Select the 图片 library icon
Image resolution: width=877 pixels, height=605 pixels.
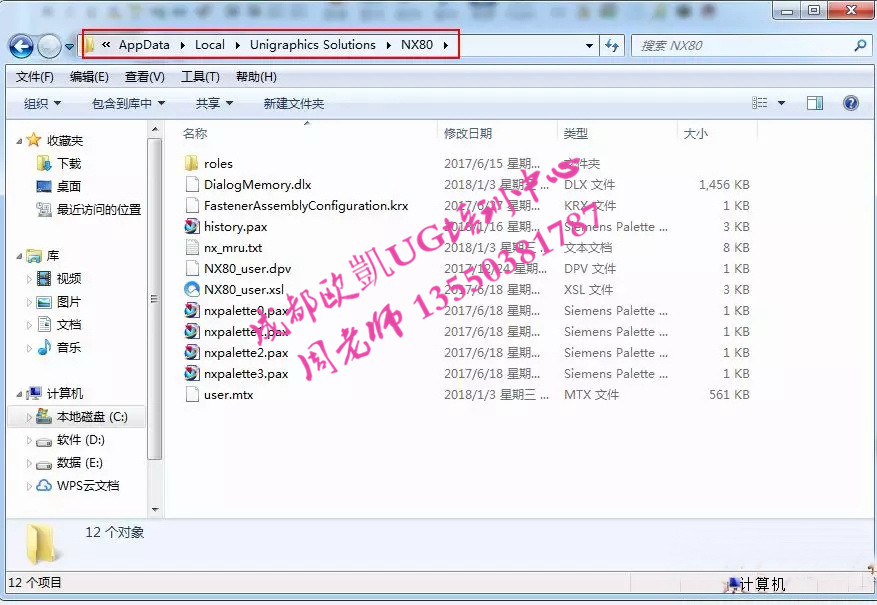pyautogui.click(x=44, y=302)
